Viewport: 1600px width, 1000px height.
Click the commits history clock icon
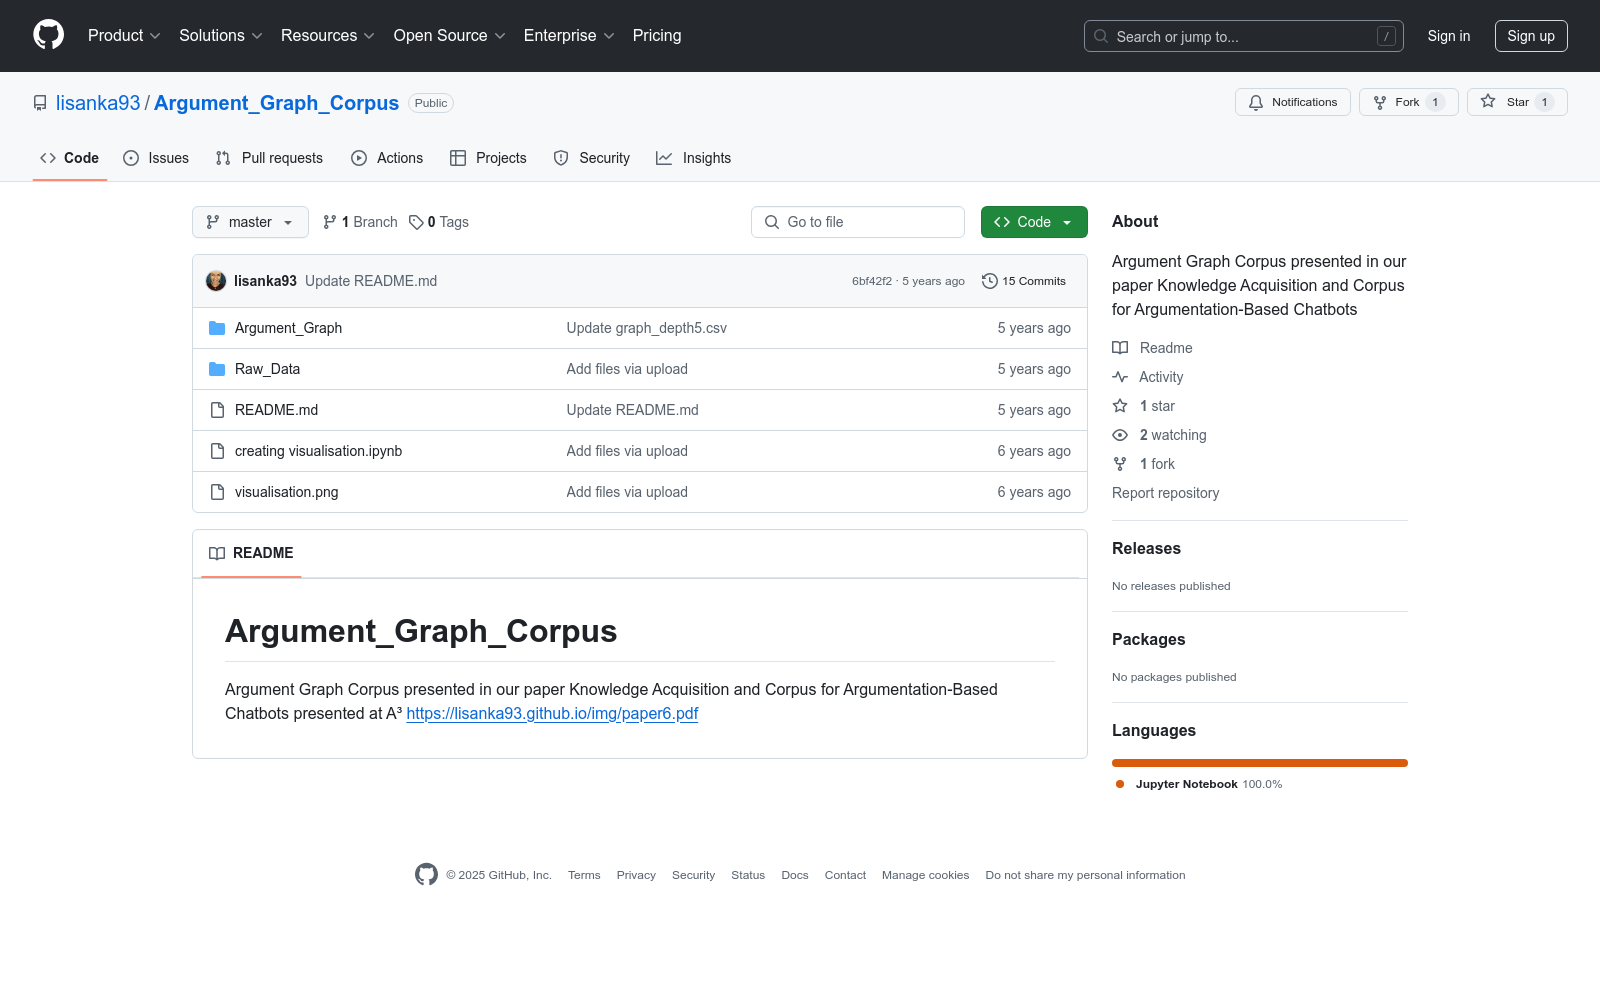990,281
